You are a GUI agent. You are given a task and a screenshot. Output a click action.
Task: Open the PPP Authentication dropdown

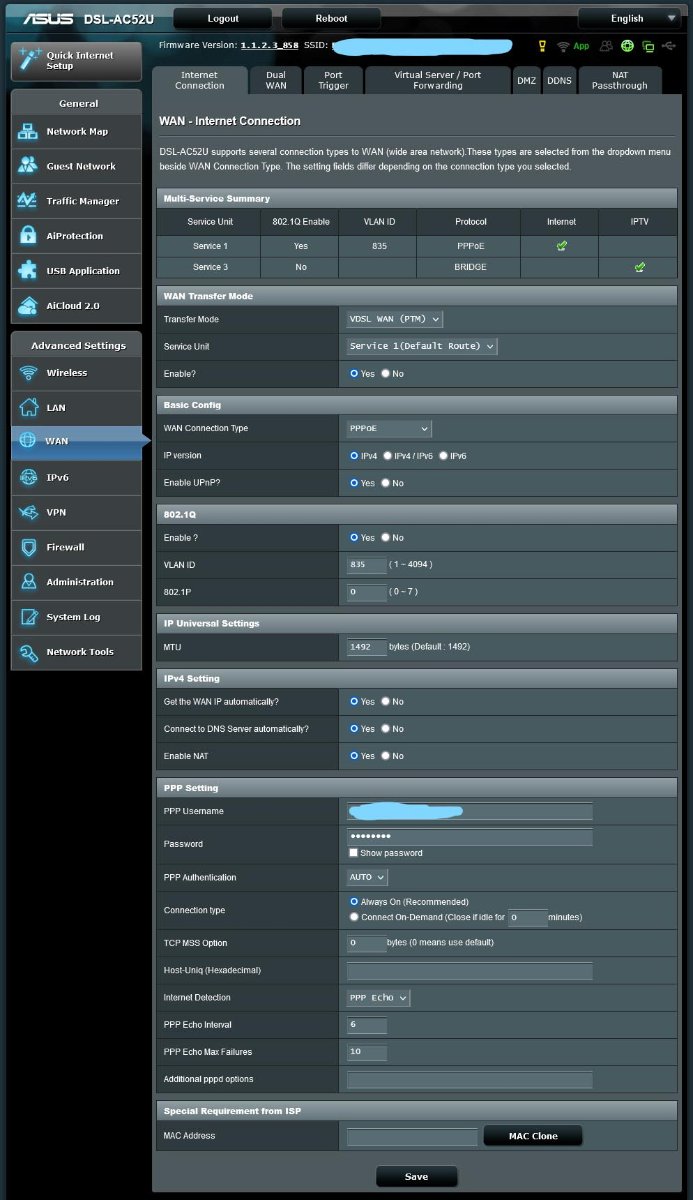point(366,877)
